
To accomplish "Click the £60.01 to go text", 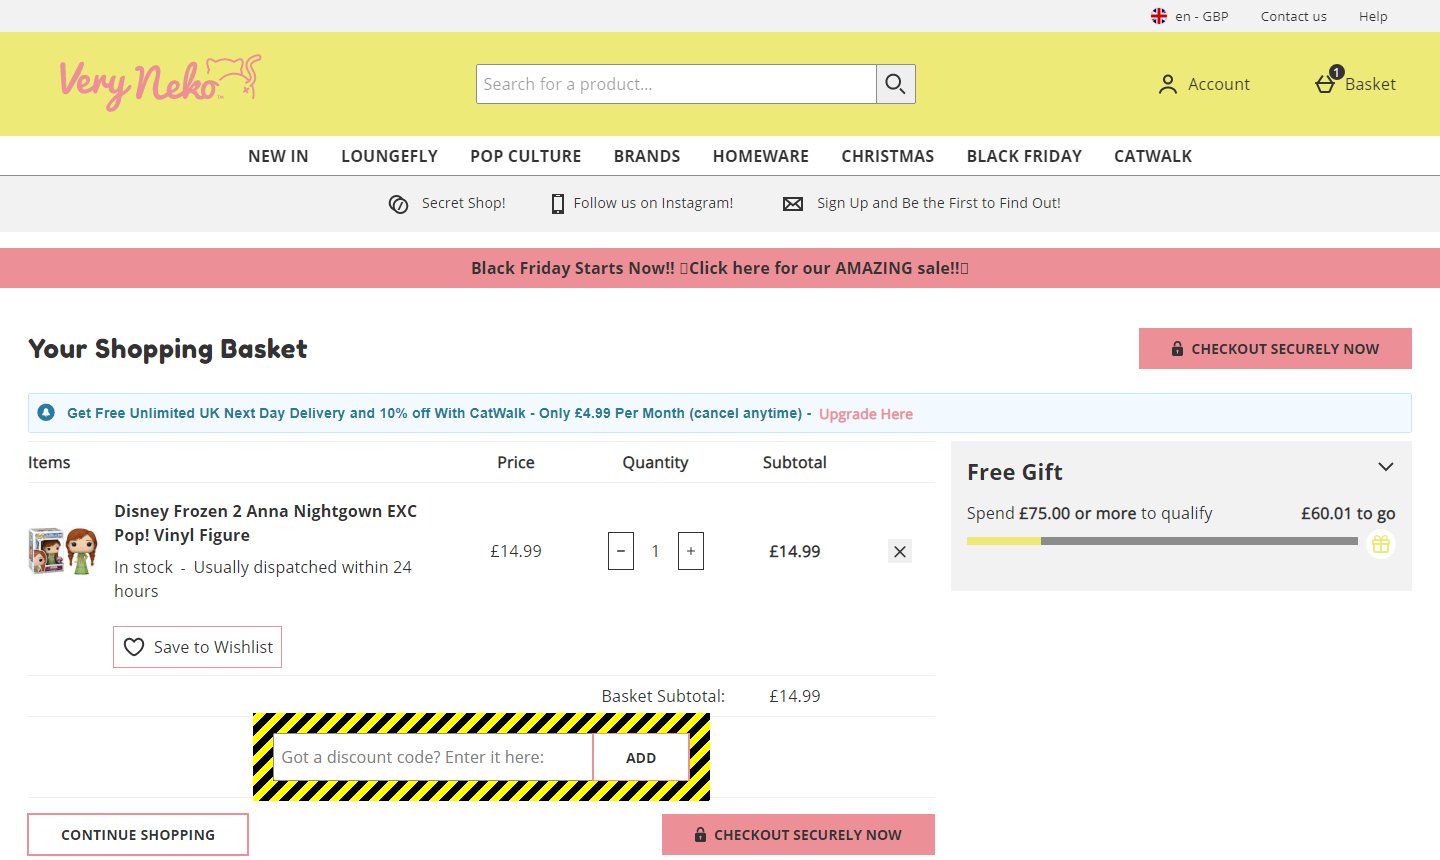I will [1348, 513].
